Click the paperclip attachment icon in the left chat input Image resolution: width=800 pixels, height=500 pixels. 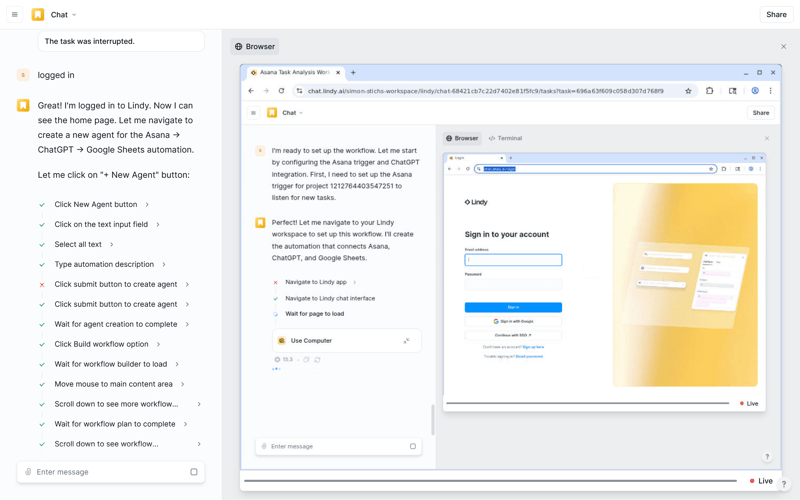tap(28, 472)
